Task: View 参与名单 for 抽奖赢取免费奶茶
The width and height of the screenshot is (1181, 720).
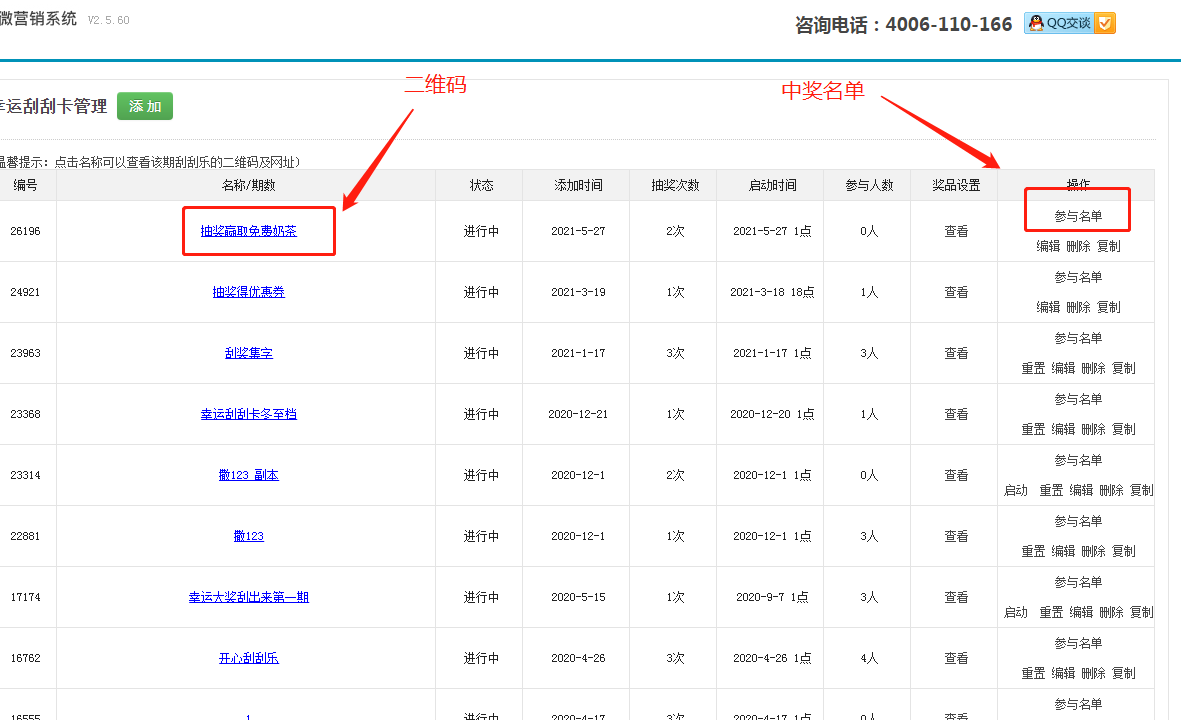Action: (x=1078, y=216)
